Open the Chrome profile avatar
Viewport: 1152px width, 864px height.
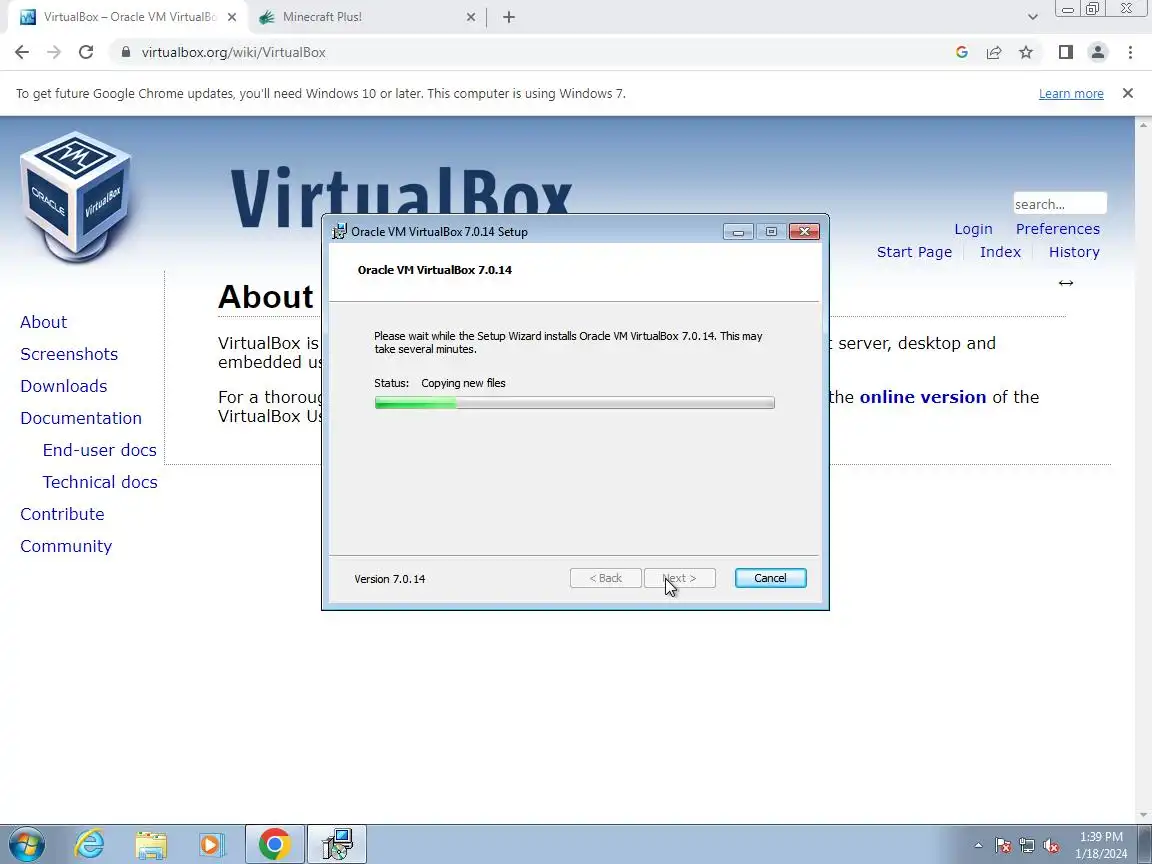coord(1098,52)
